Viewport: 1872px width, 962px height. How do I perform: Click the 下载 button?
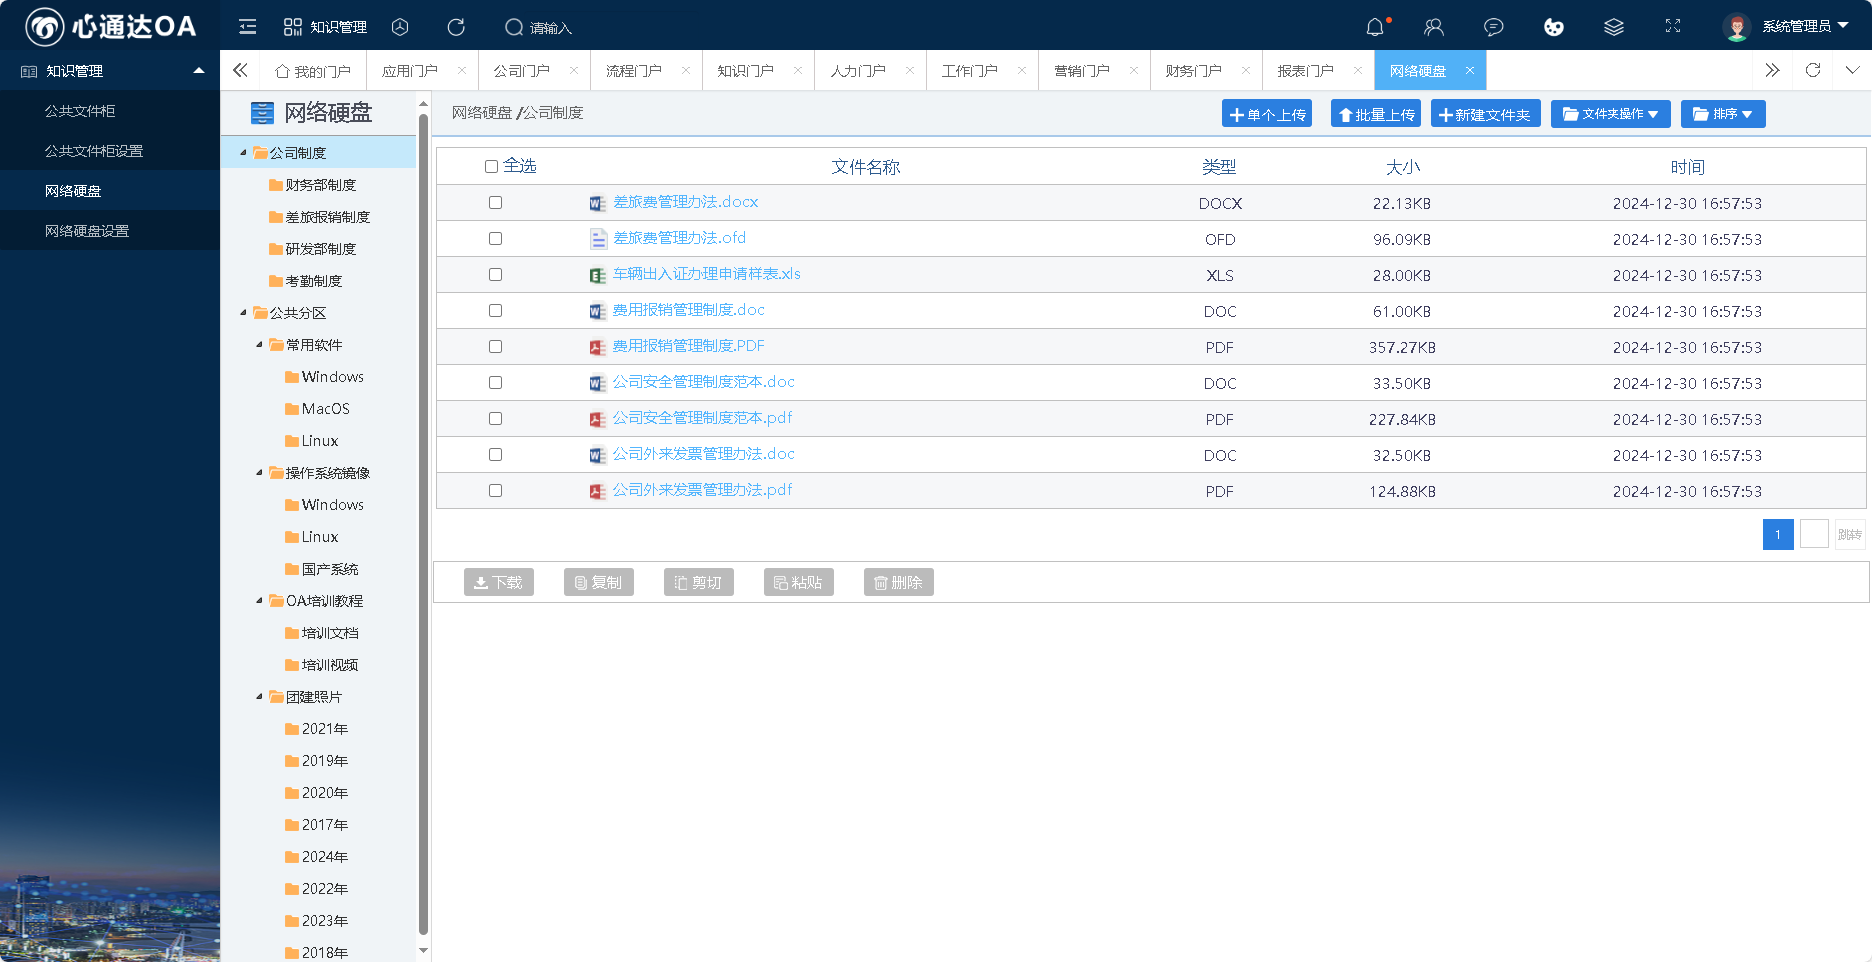click(x=499, y=582)
